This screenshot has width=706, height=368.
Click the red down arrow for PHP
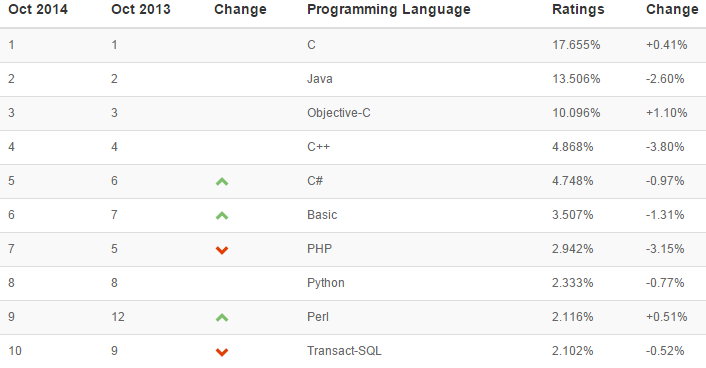222,250
